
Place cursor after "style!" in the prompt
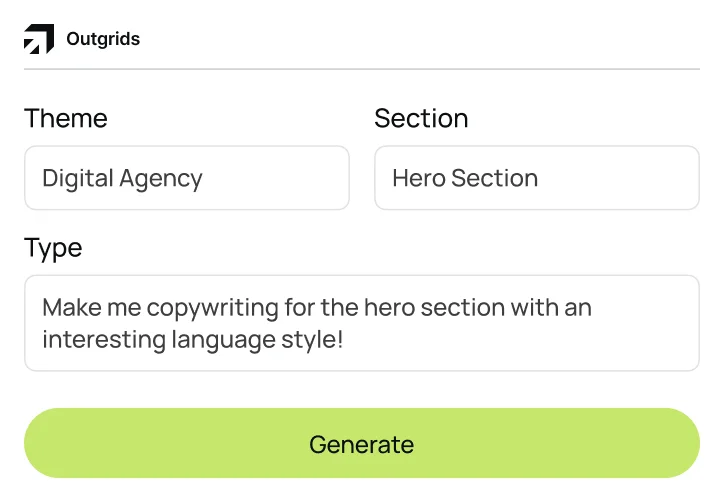(x=345, y=339)
